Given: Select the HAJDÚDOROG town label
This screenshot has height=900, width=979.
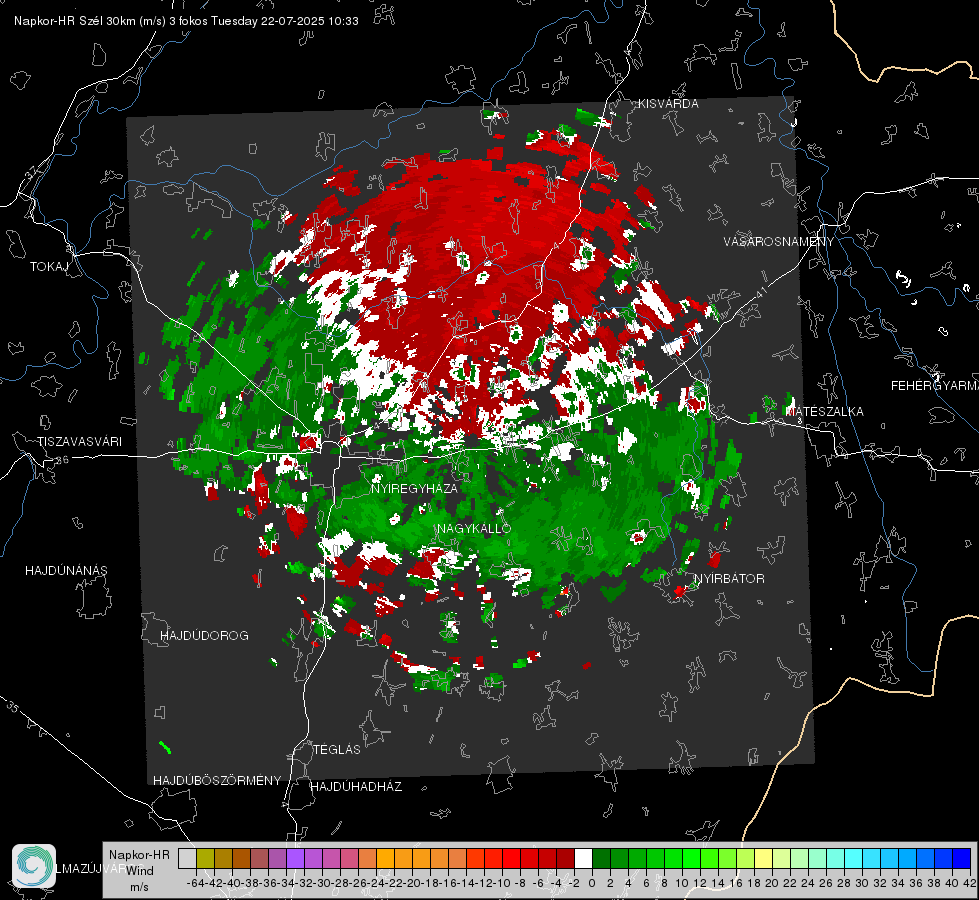Looking at the screenshot, I should [204, 636].
